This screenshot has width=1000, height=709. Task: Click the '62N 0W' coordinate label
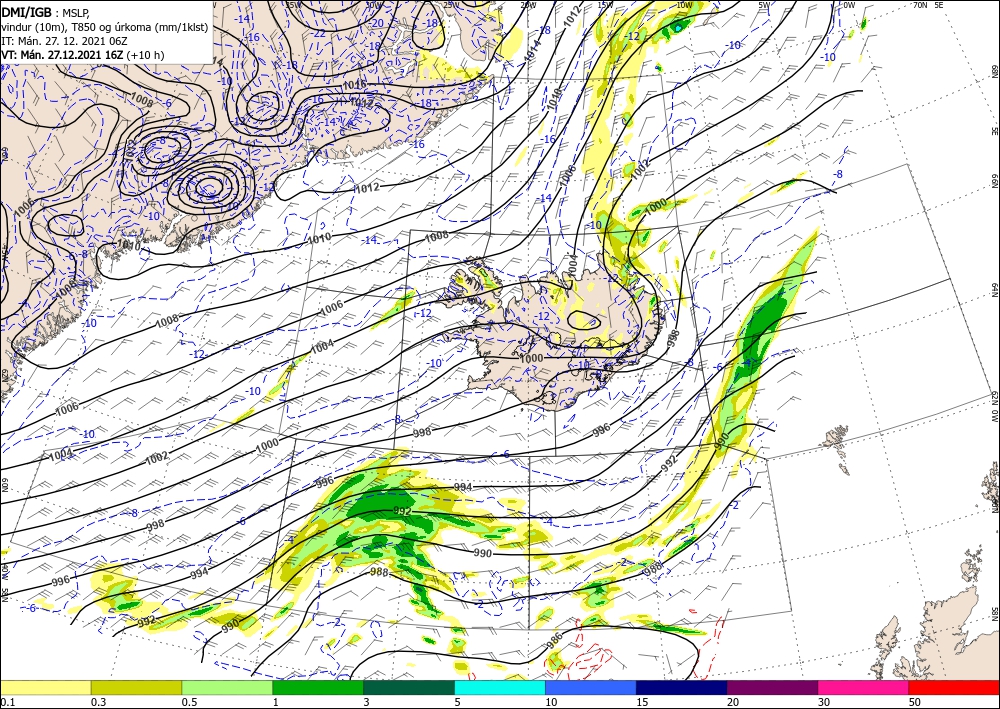[x=995, y=407]
